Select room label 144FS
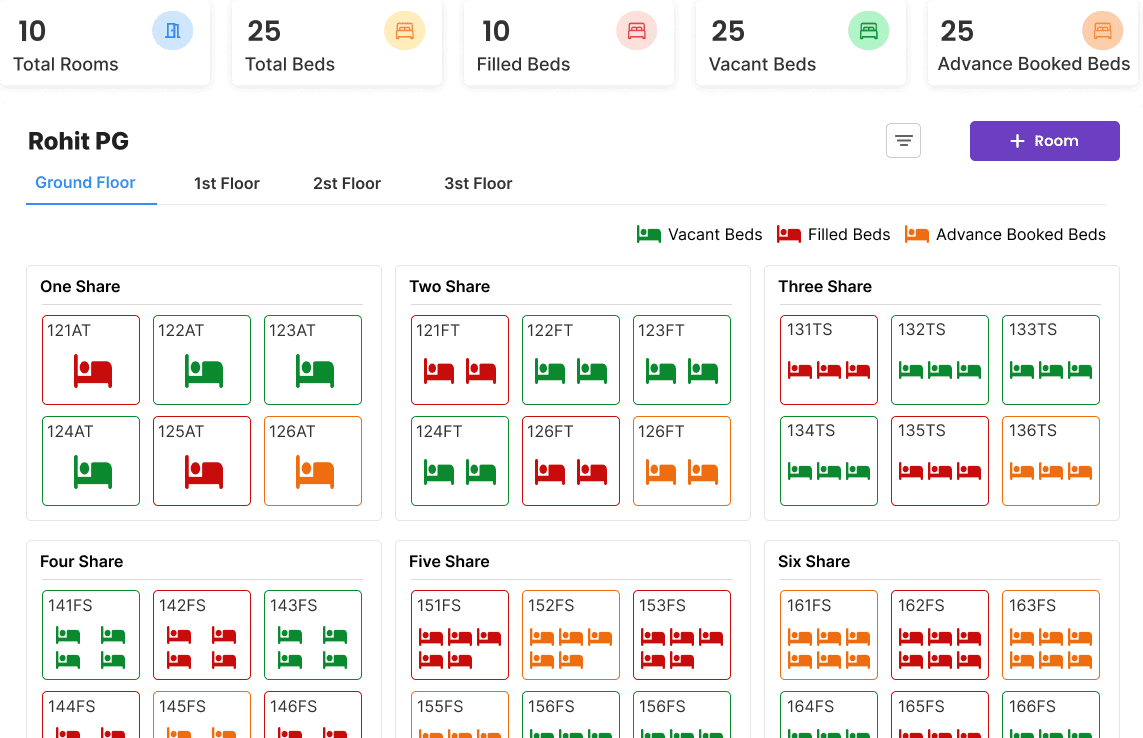The height and width of the screenshot is (738, 1143). point(71,706)
